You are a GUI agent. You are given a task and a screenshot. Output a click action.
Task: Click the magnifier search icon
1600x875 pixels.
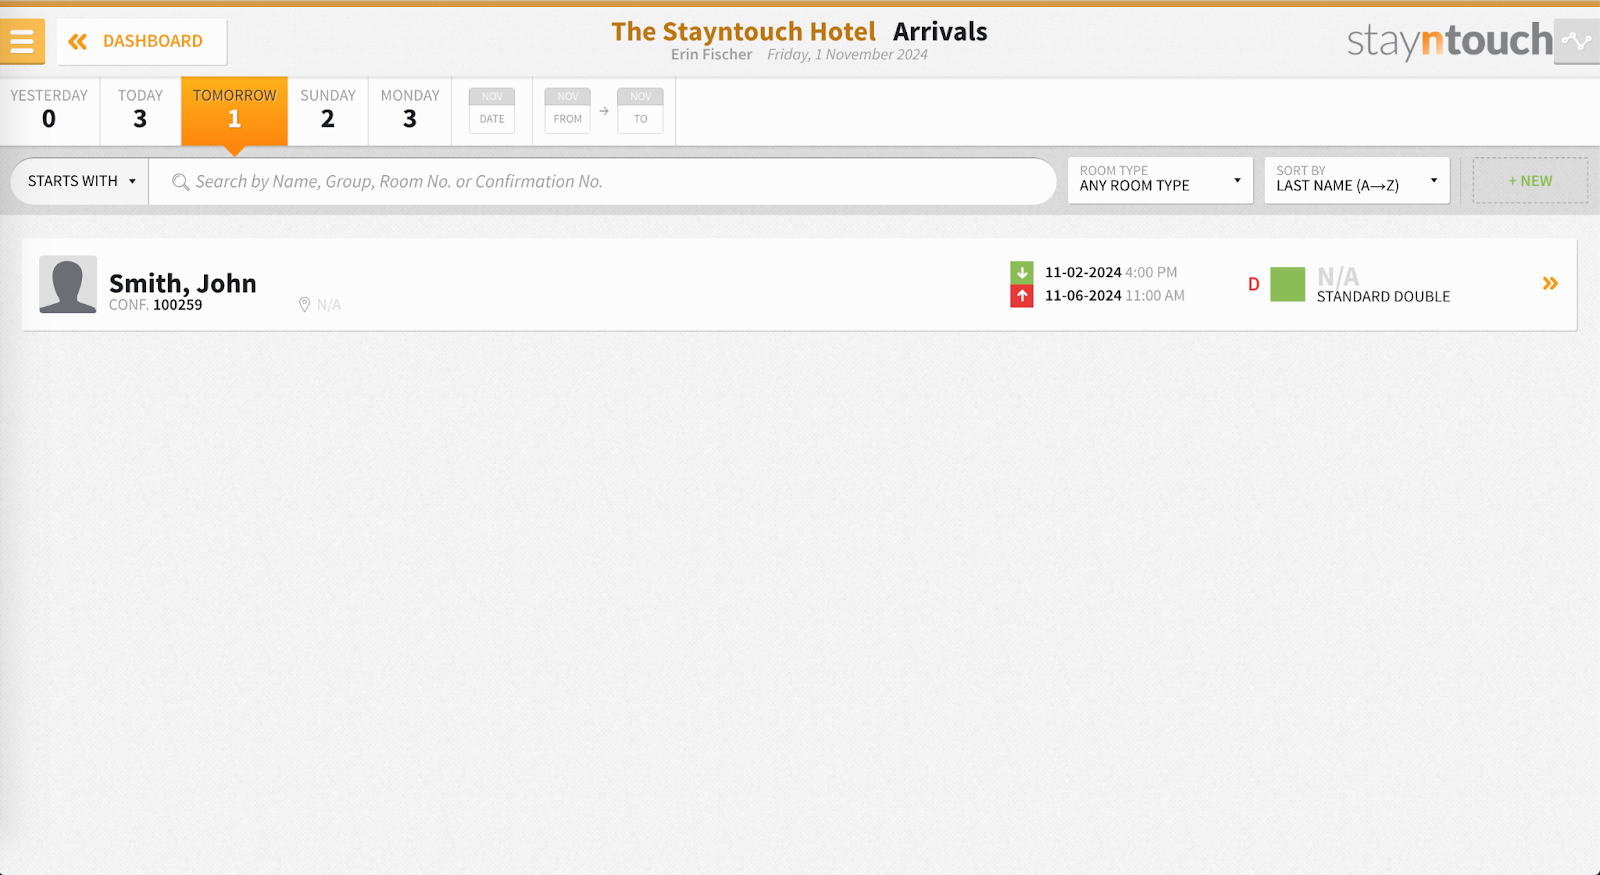coord(180,182)
